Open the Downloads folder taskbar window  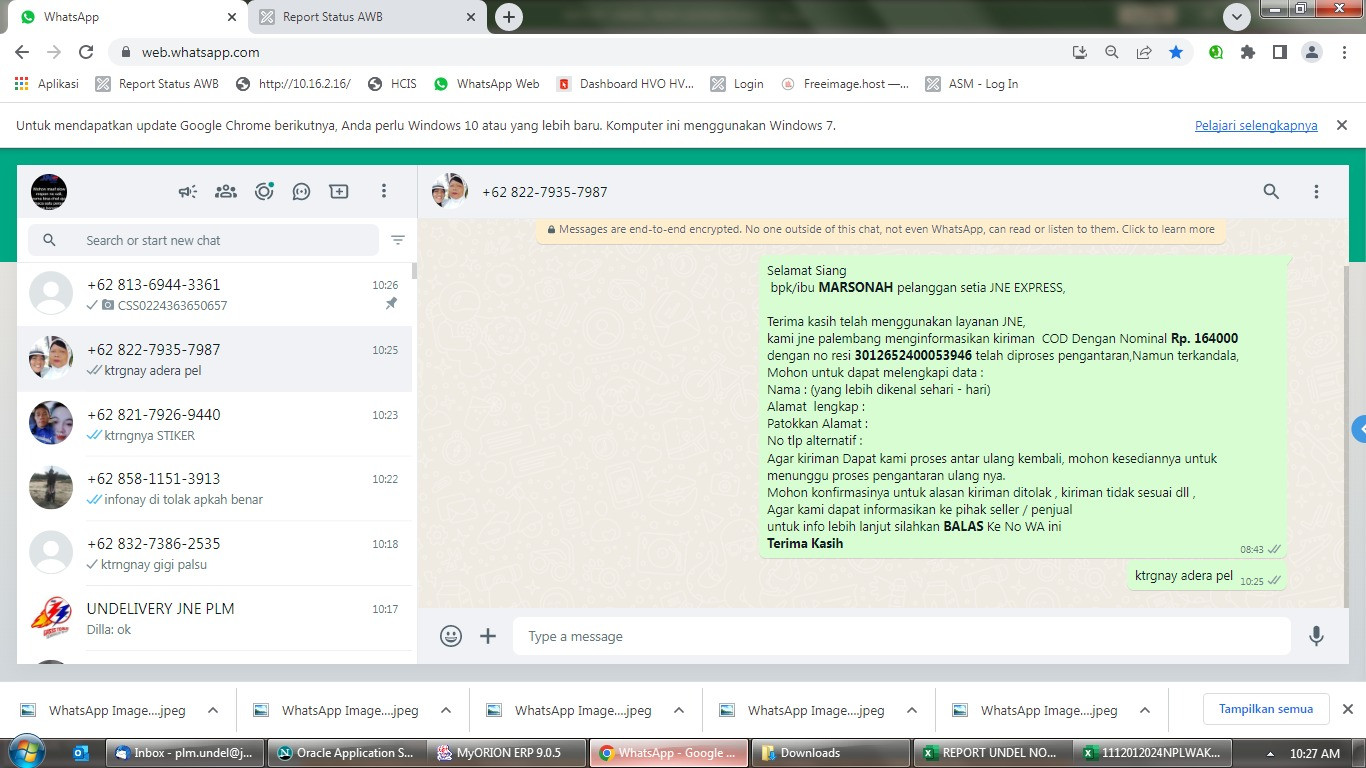coord(829,753)
